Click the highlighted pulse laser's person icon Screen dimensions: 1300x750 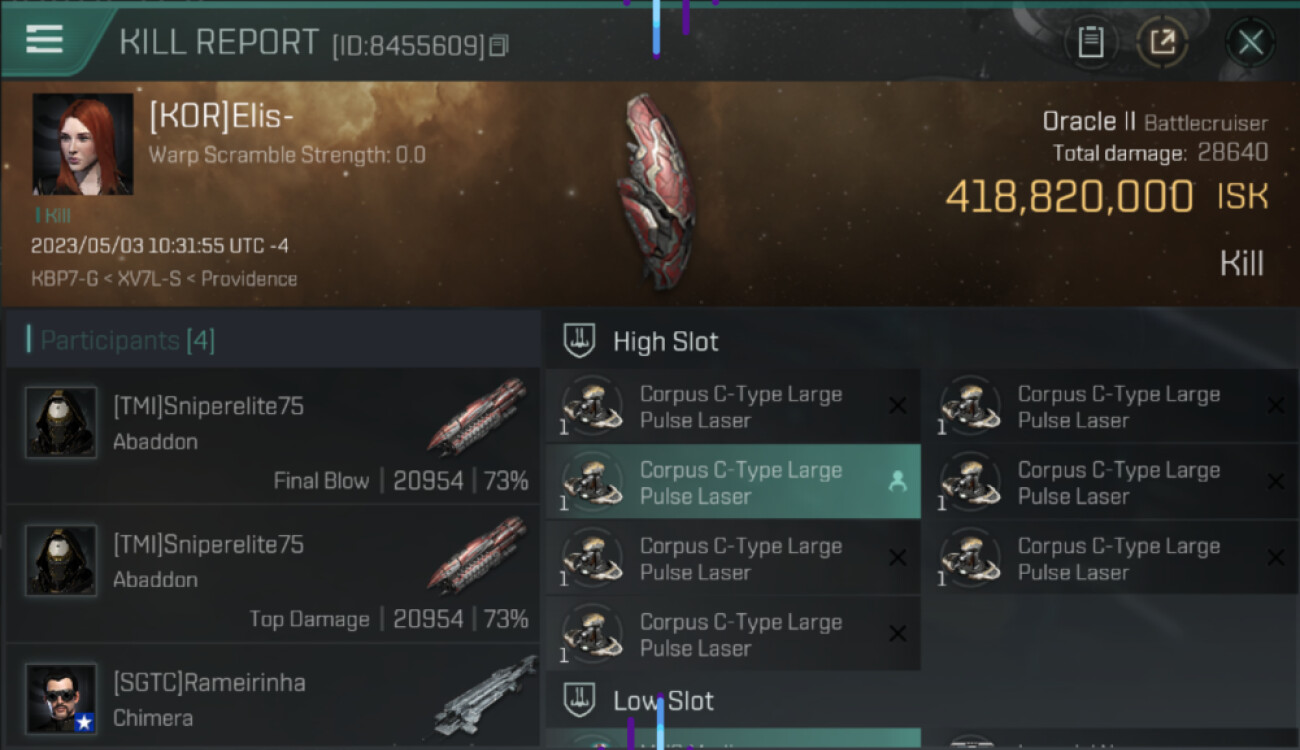point(897,482)
